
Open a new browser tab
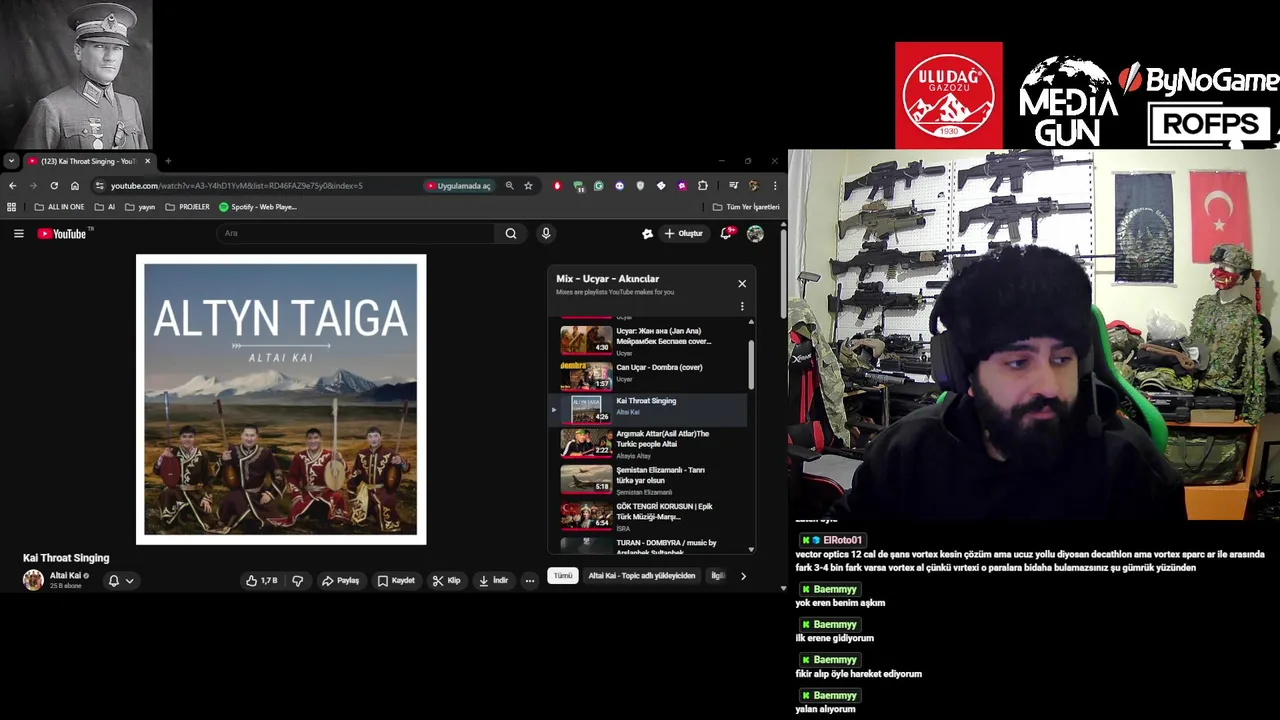168,161
